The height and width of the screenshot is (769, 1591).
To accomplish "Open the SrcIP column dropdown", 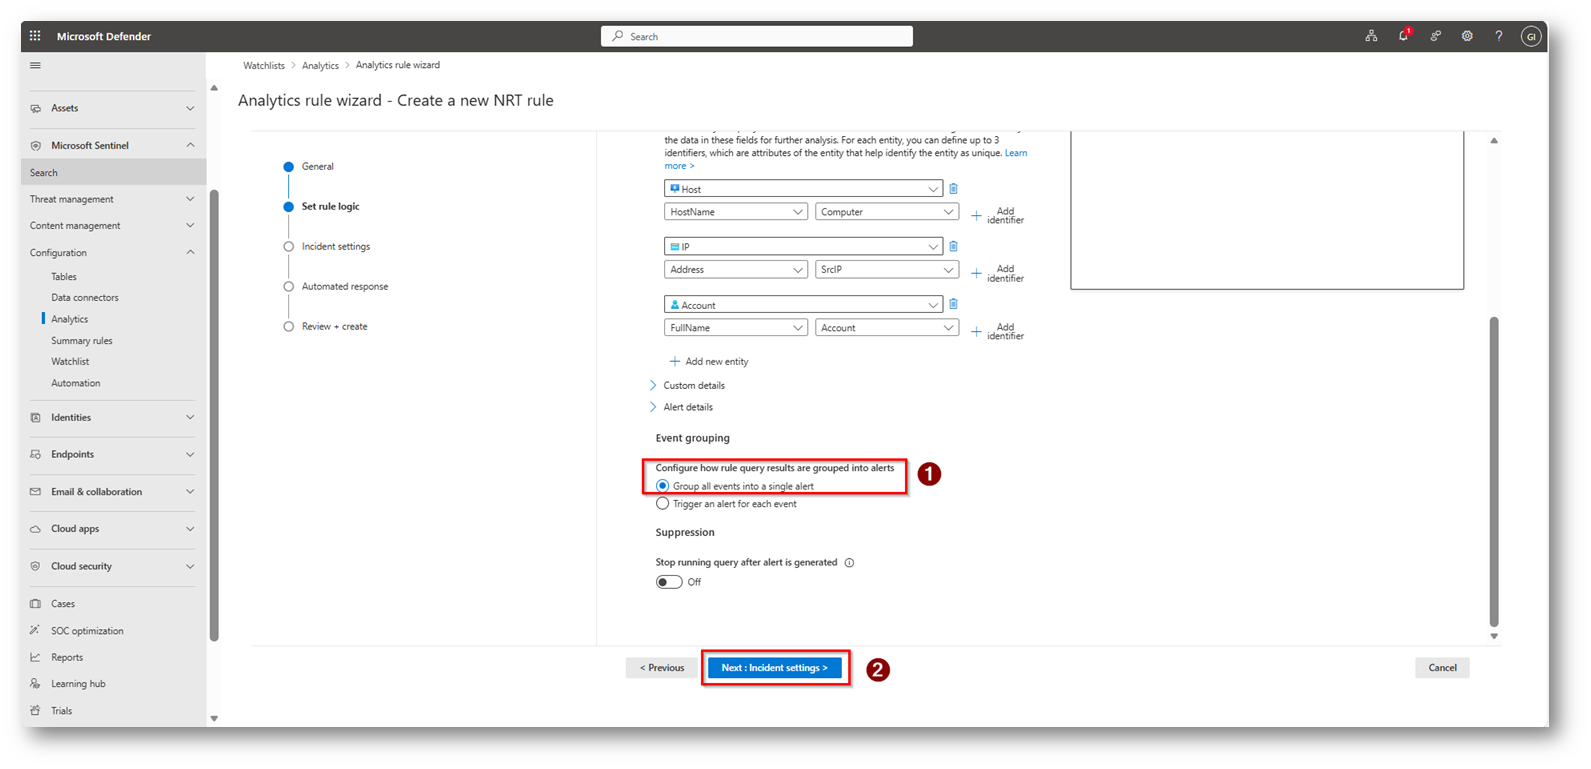I will (887, 270).
